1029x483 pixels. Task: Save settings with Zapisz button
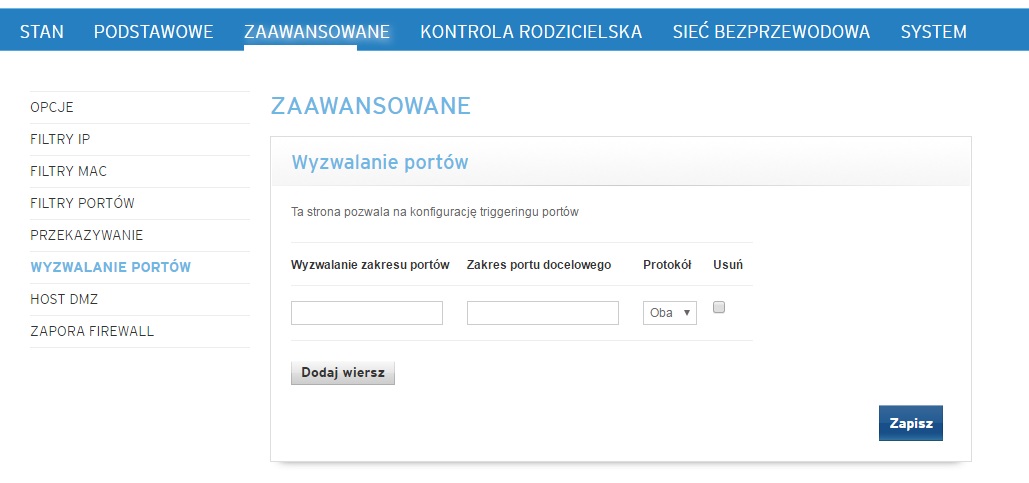click(911, 423)
